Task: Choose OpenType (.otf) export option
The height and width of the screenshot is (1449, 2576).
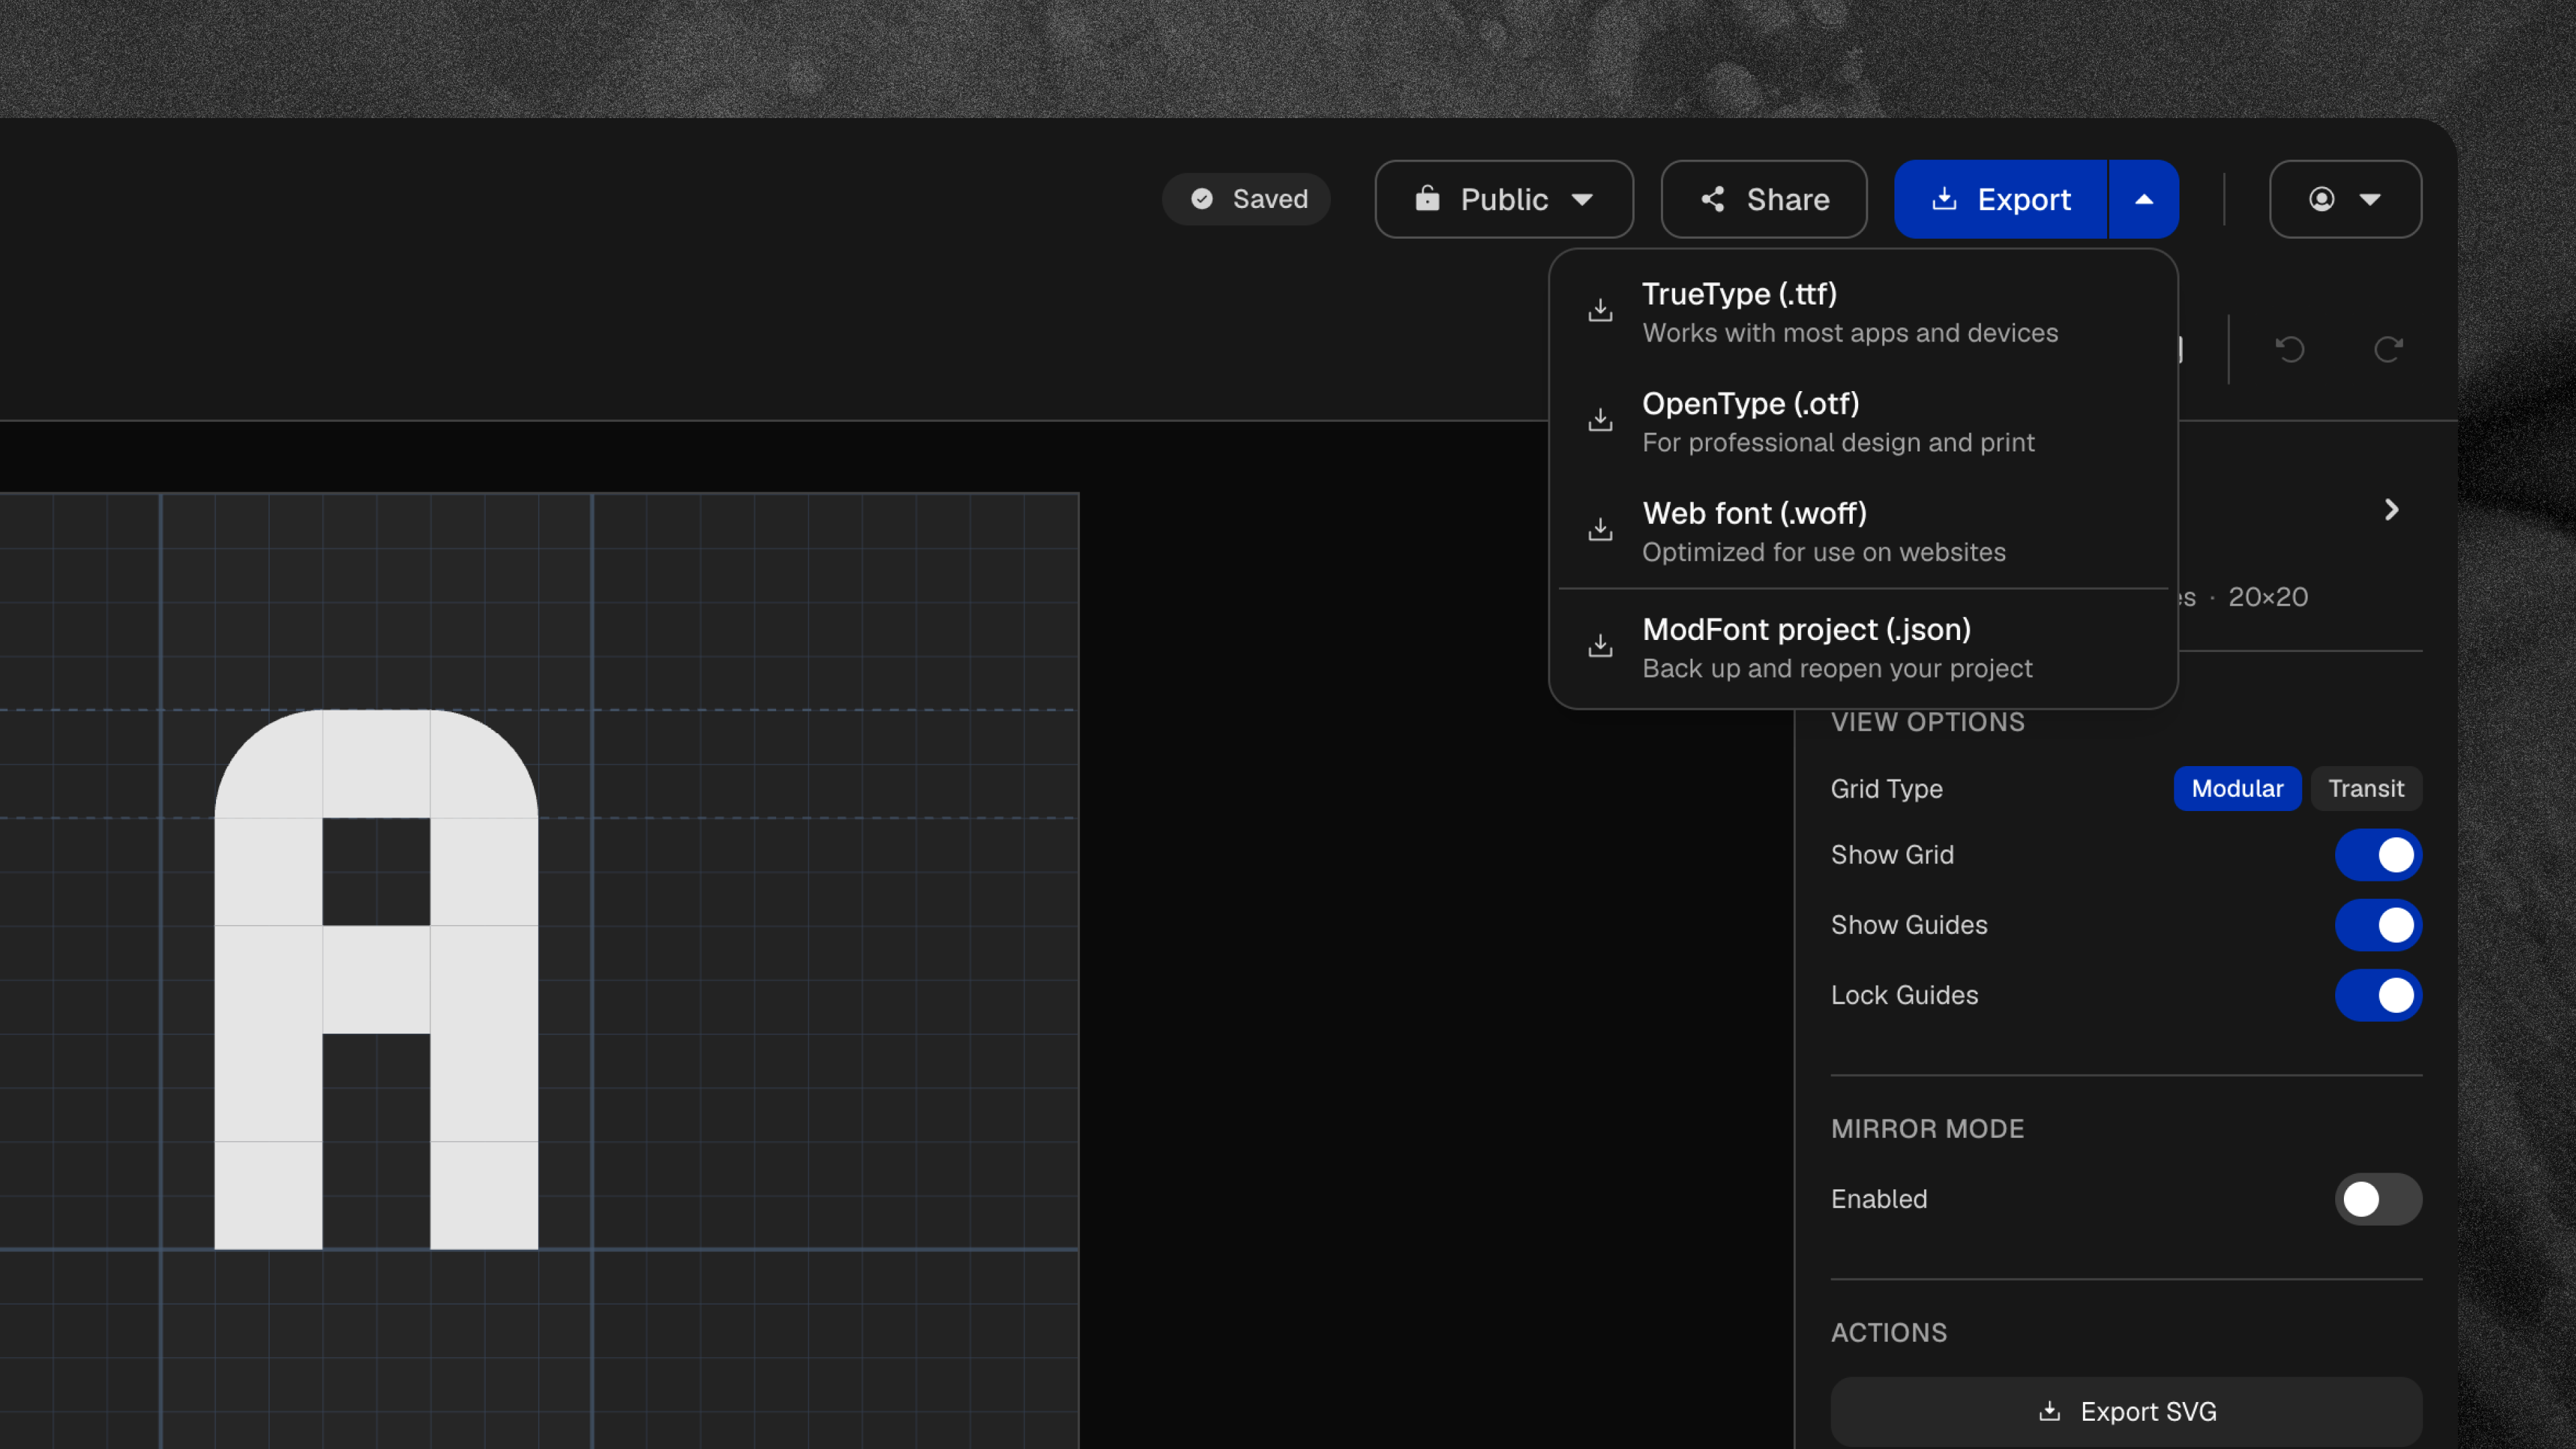Action: point(1863,422)
